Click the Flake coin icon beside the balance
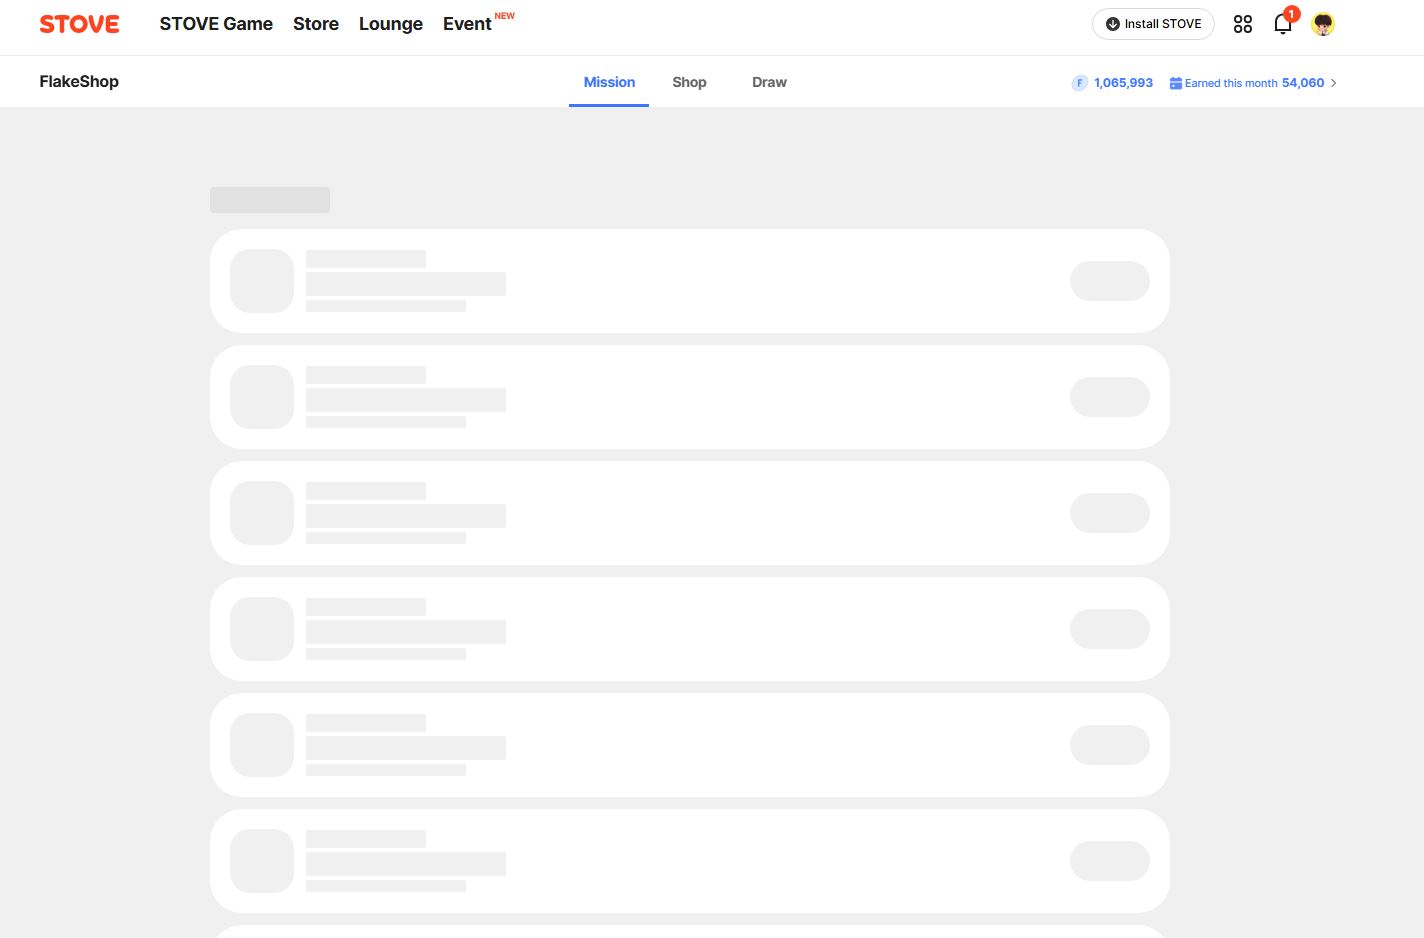 pyautogui.click(x=1079, y=83)
